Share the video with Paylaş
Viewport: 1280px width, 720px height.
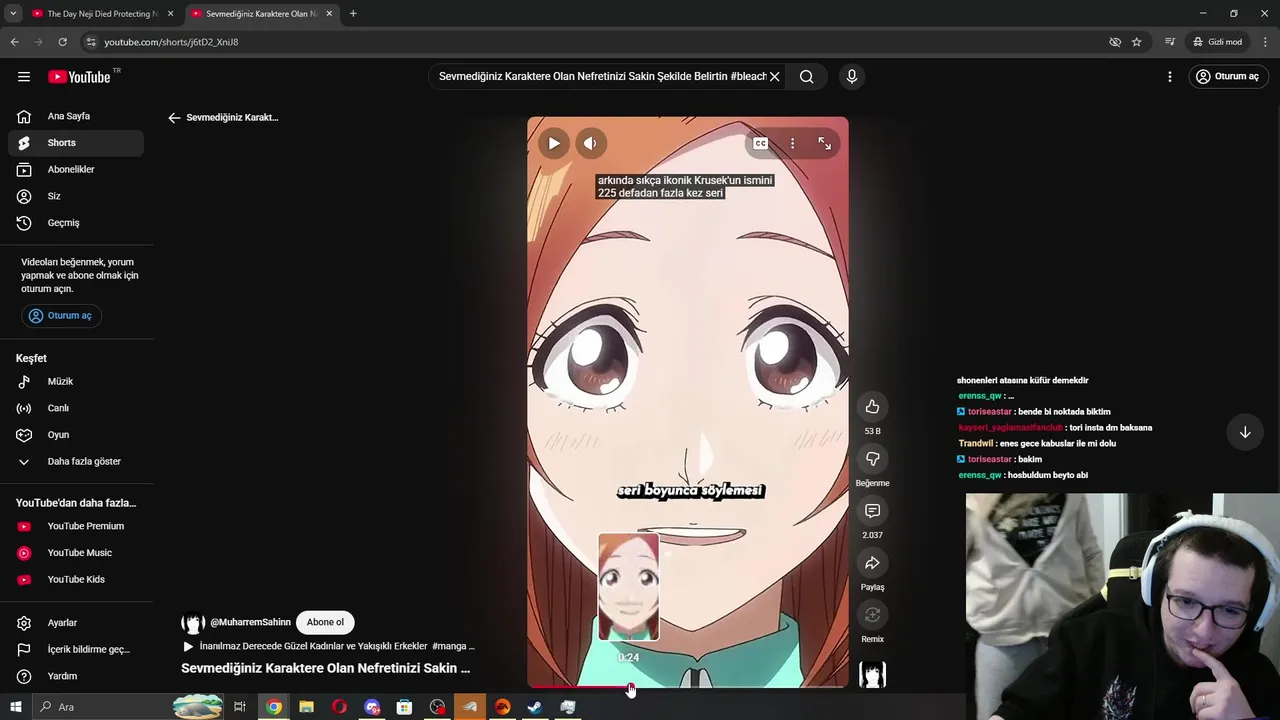pos(872,563)
